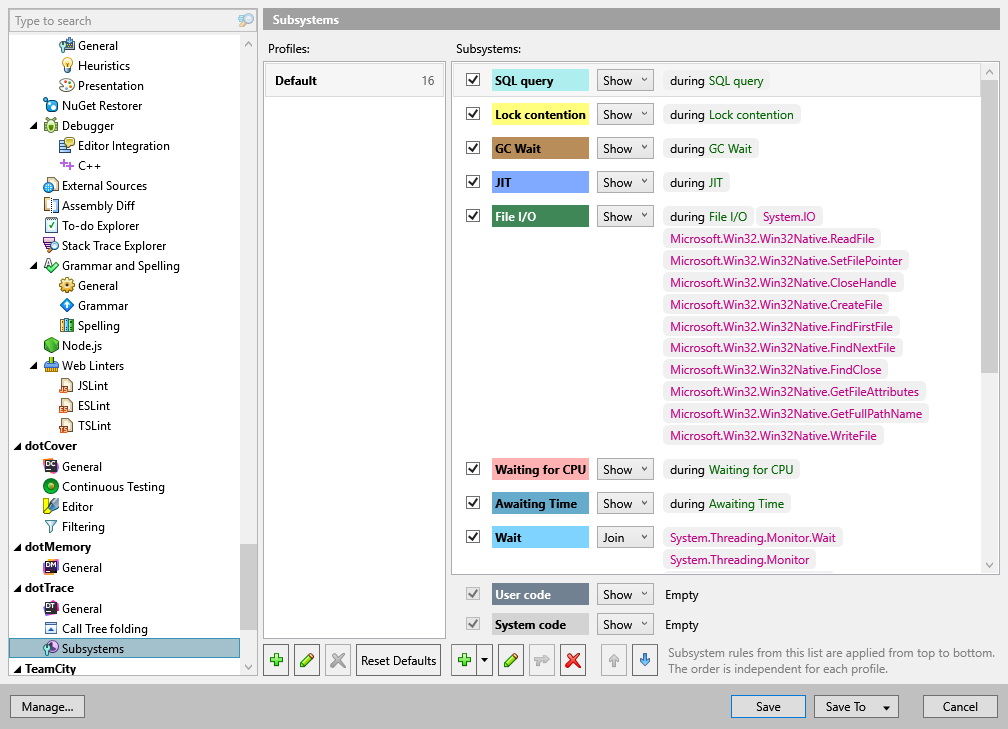This screenshot has height=729, width=1008.
Task: Collapse the Debugger tree node
Action: tap(34, 125)
